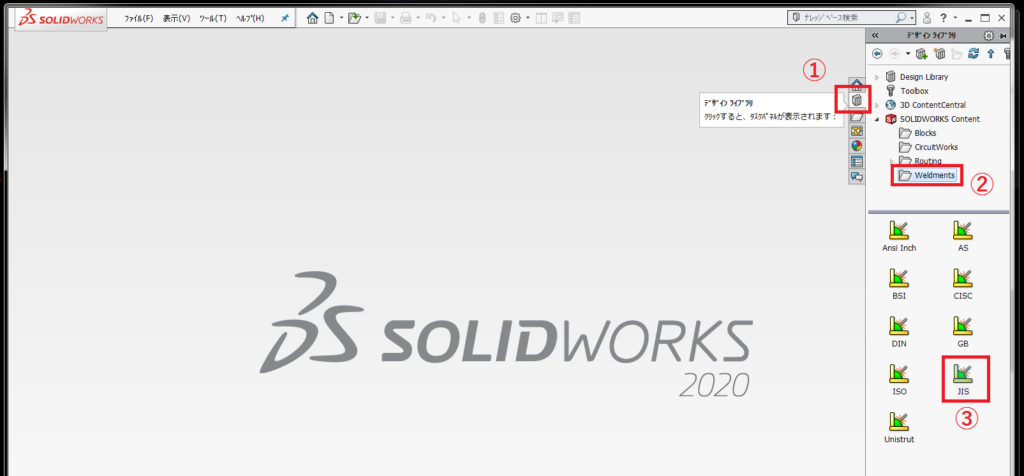Screen dimensions: 1024x476
Task: Expand the Design Library tree node
Action: coord(876,77)
